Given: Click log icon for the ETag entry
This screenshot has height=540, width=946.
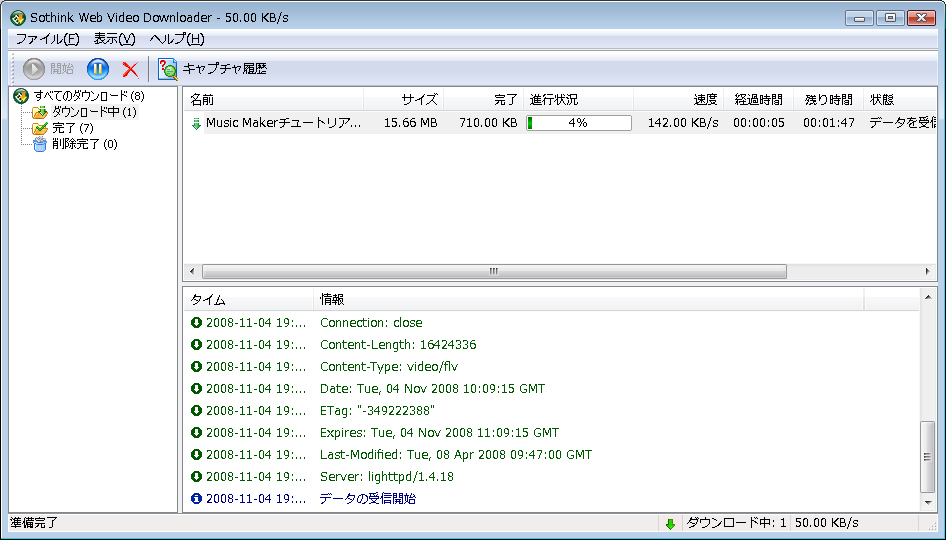Looking at the screenshot, I should click(x=196, y=411).
